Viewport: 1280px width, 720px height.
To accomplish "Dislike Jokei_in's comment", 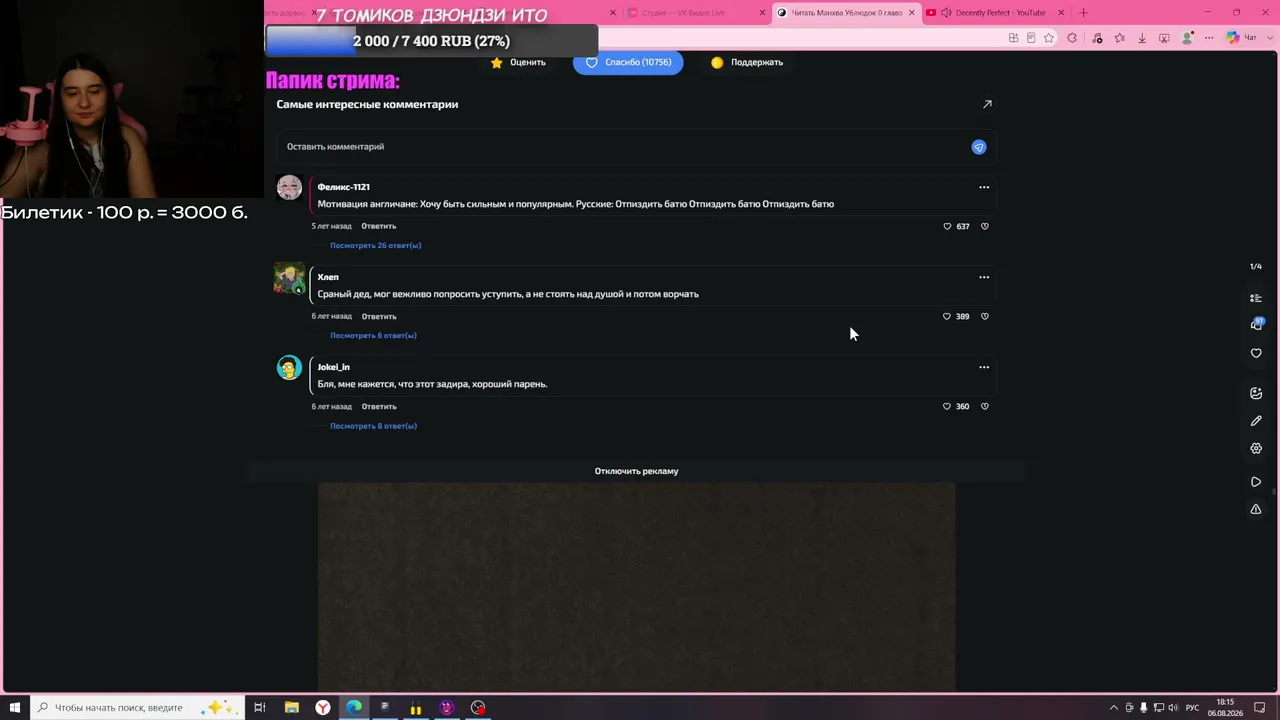I will 985,406.
